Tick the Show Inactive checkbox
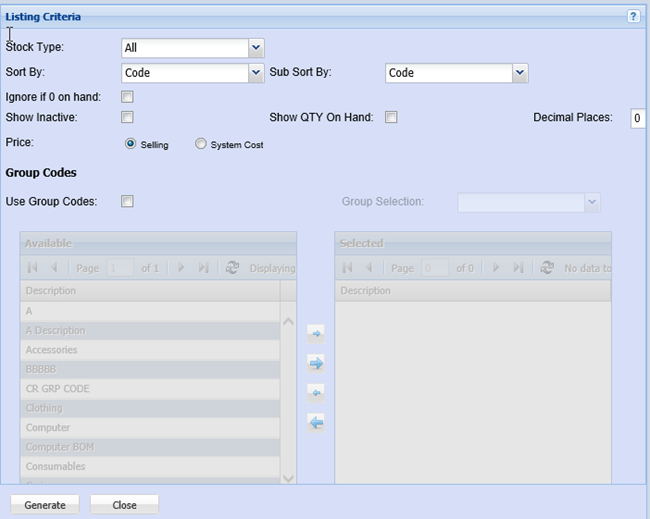The width and height of the screenshot is (650, 519). coord(127,117)
